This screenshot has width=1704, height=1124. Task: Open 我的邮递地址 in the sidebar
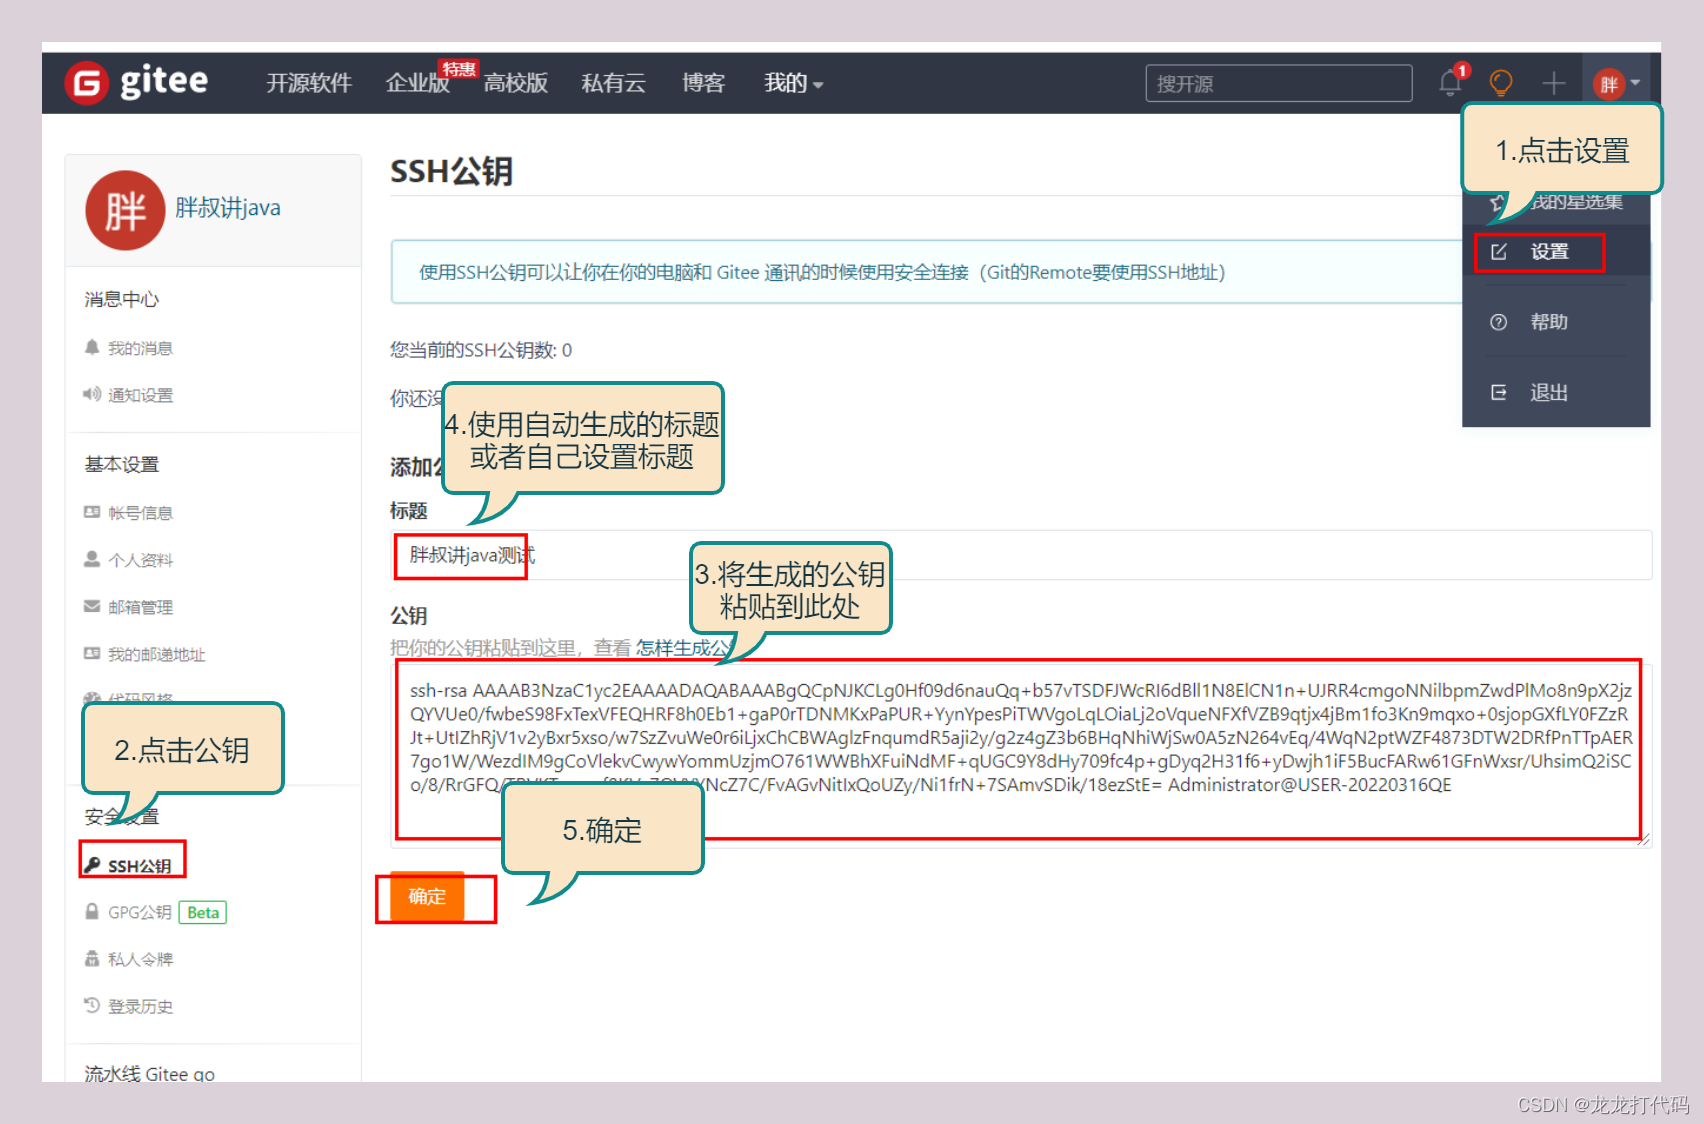point(156,655)
